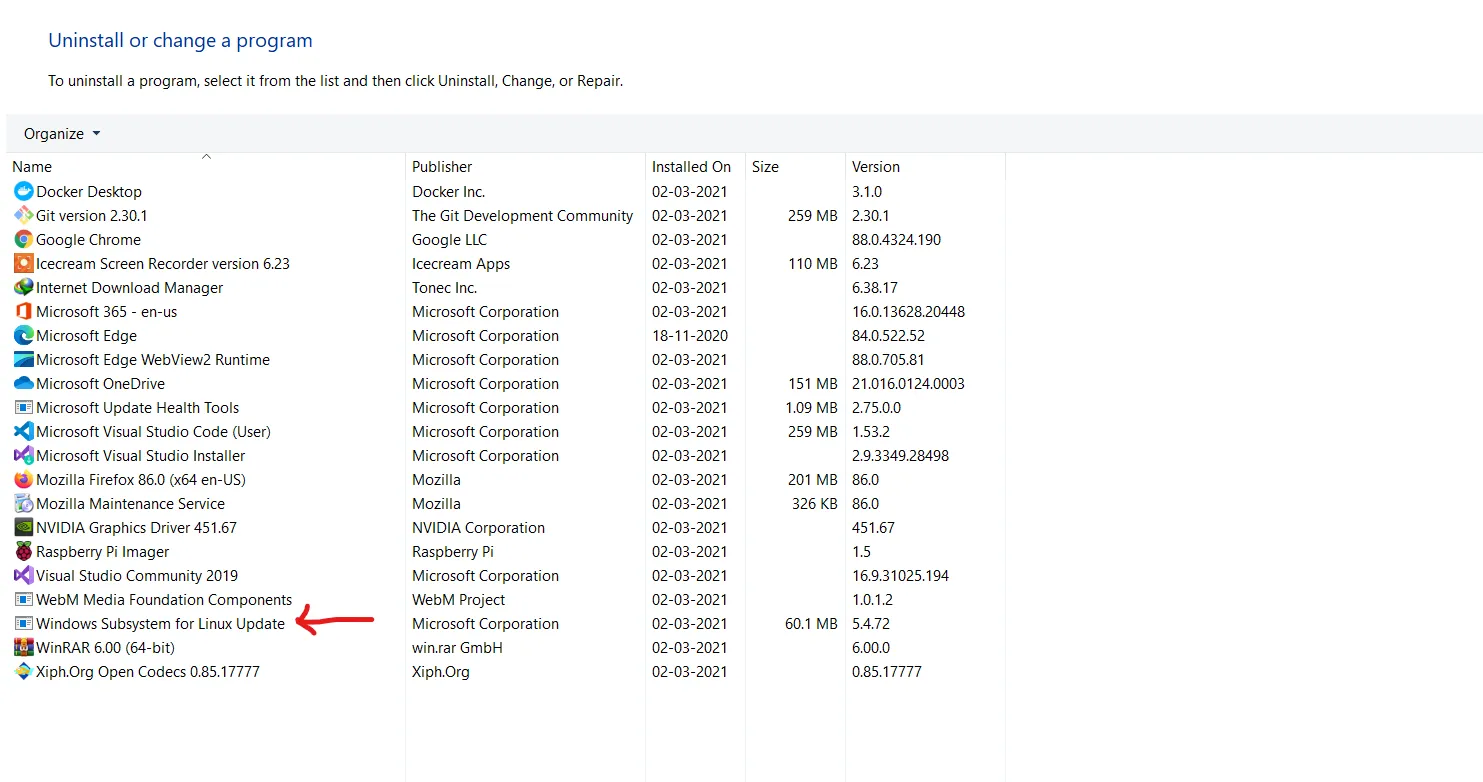Click the Google LLC publisher cell
This screenshot has width=1483, height=782.
(x=450, y=239)
